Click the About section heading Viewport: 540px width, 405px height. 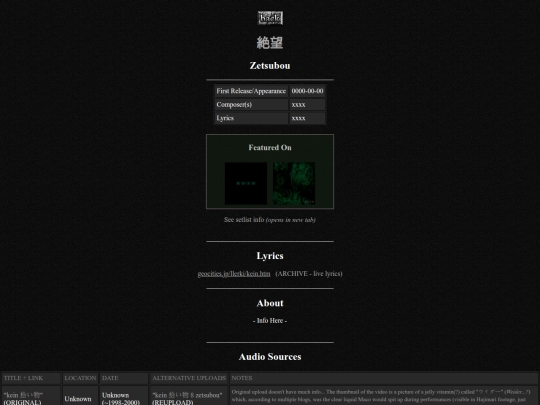[x=270, y=303]
